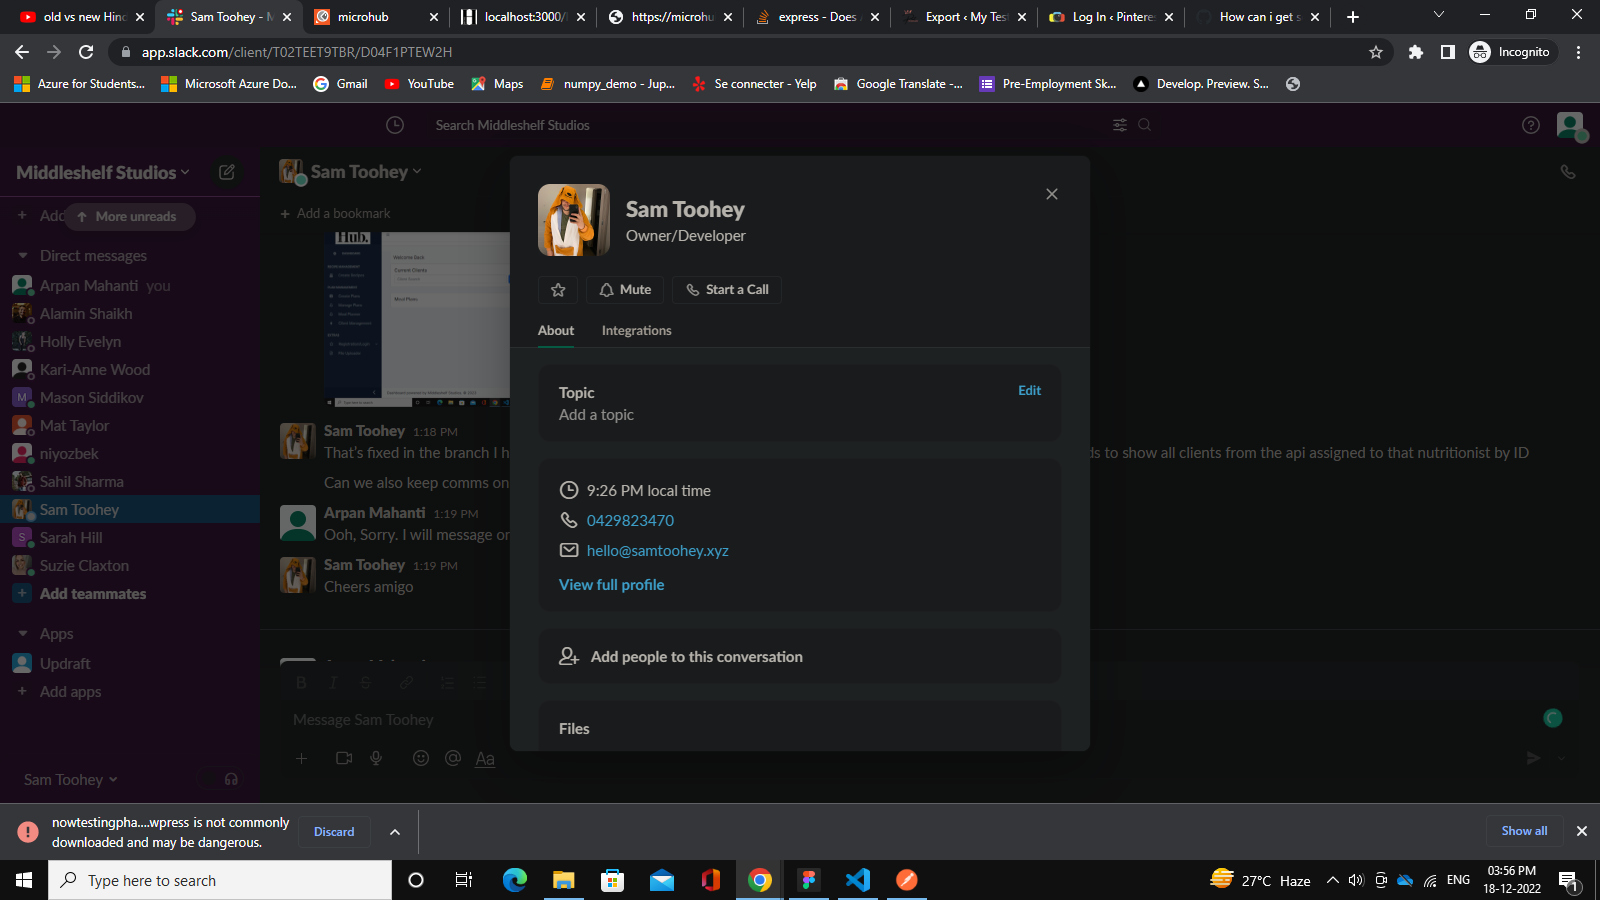Open Slack help question mark icon
Image resolution: width=1600 pixels, height=900 pixels.
coord(1530,125)
